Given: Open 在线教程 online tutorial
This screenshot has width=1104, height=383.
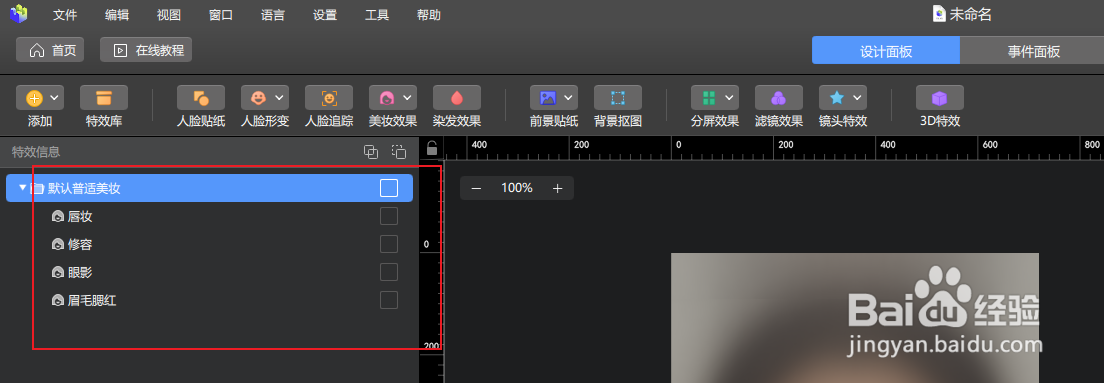Looking at the screenshot, I should [x=146, y=50].
